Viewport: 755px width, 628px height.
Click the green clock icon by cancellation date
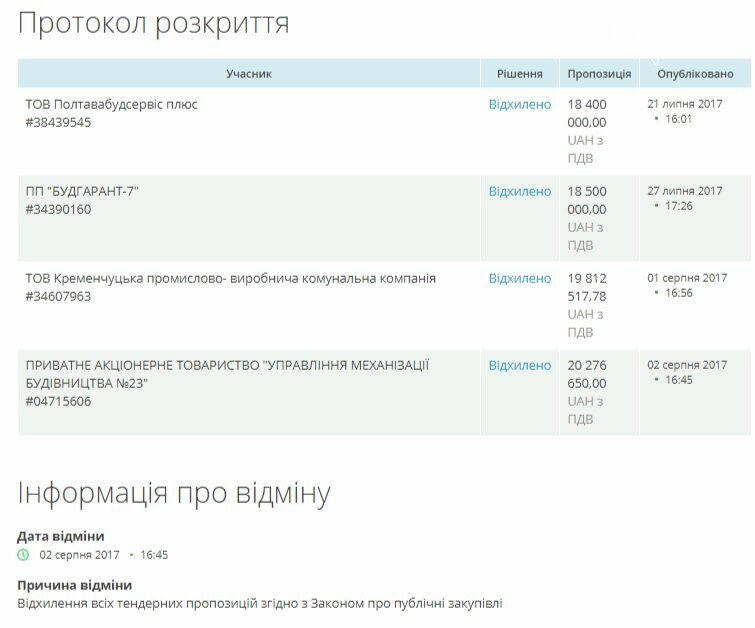(x=23, y=555)
